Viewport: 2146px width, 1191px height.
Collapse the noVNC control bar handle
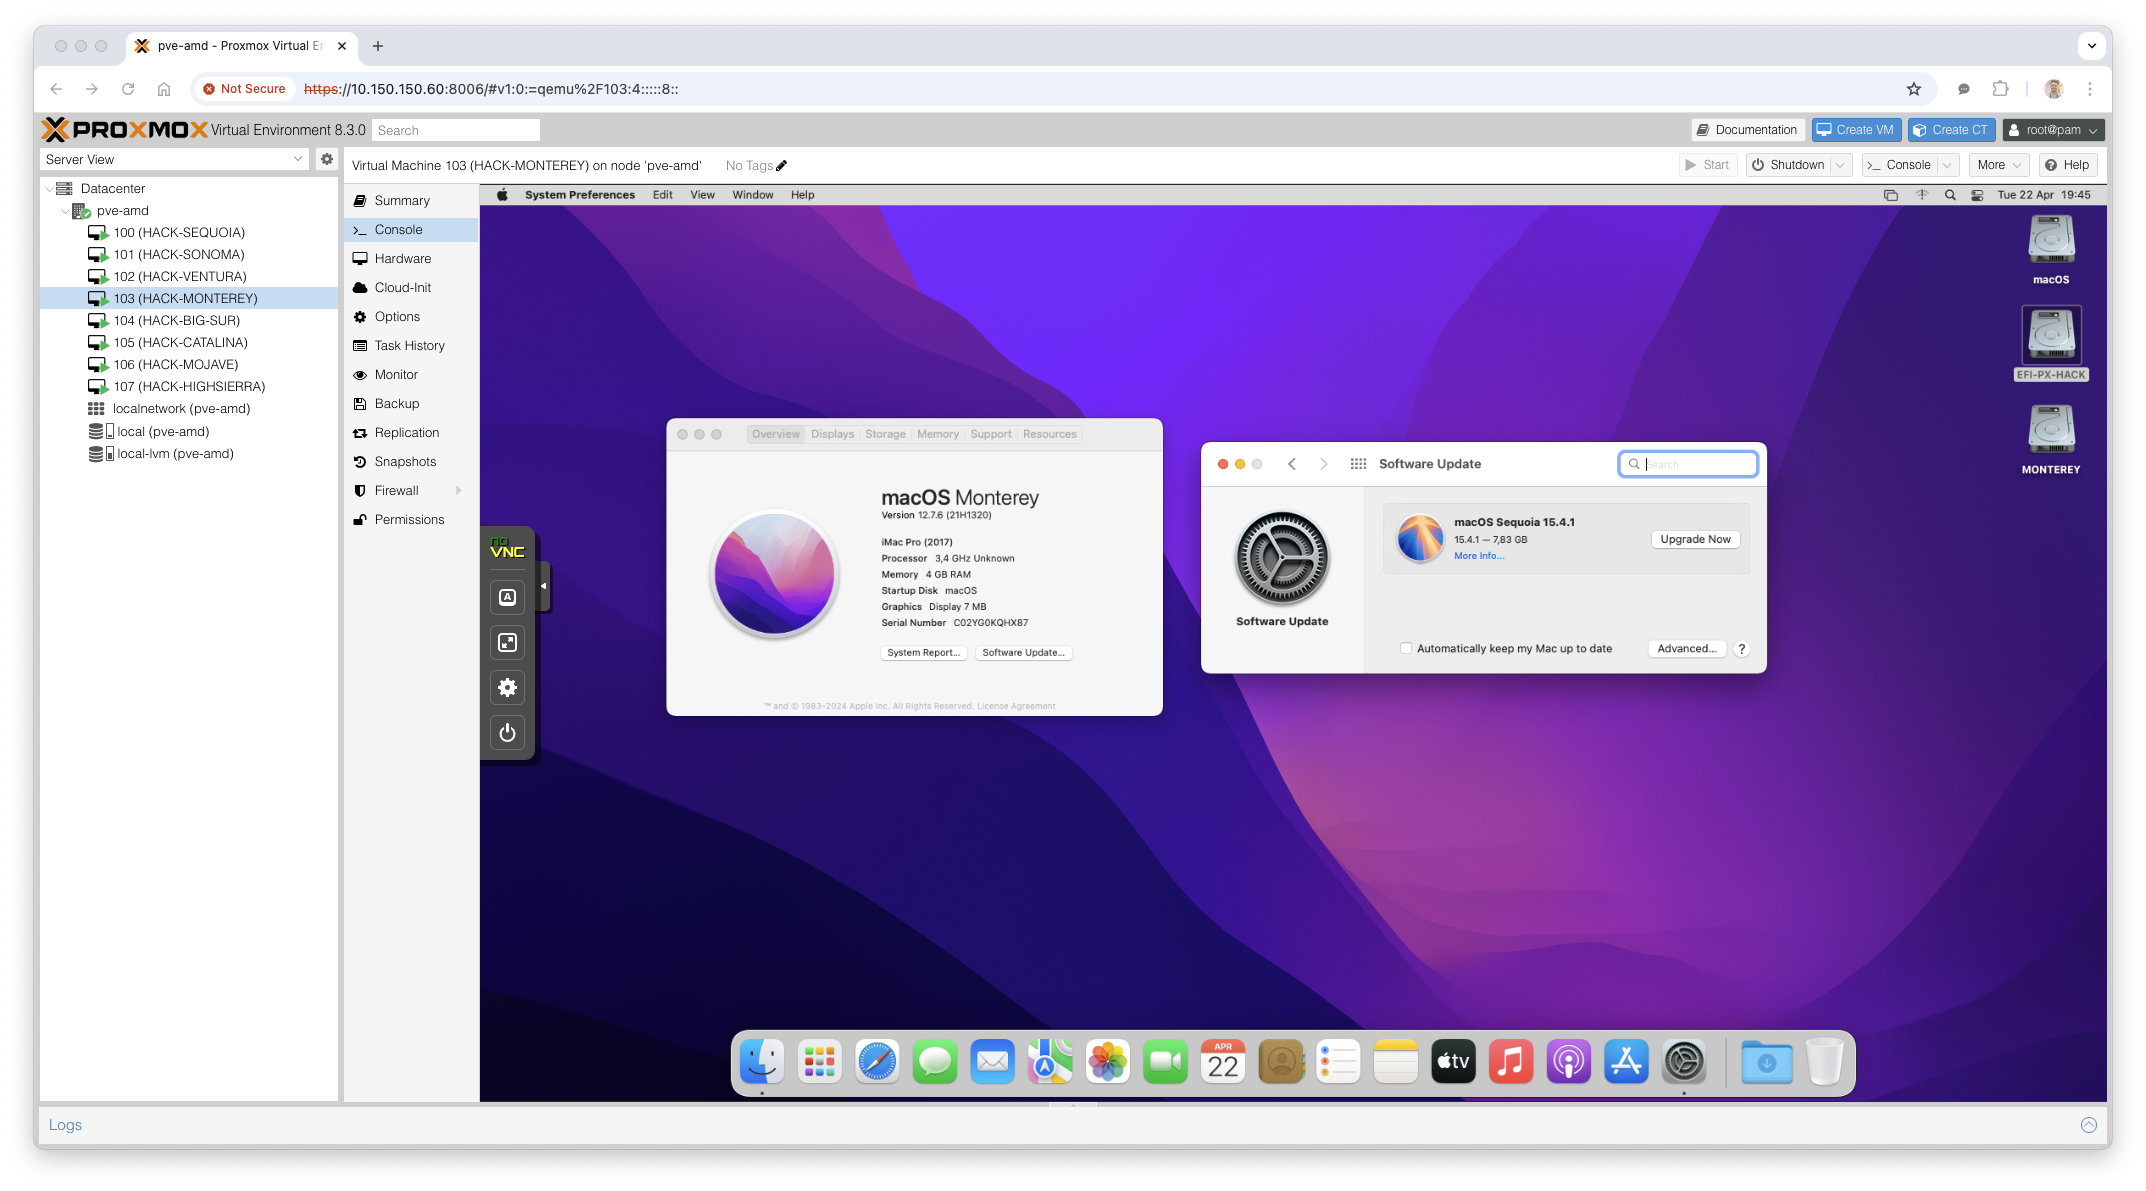543,586
